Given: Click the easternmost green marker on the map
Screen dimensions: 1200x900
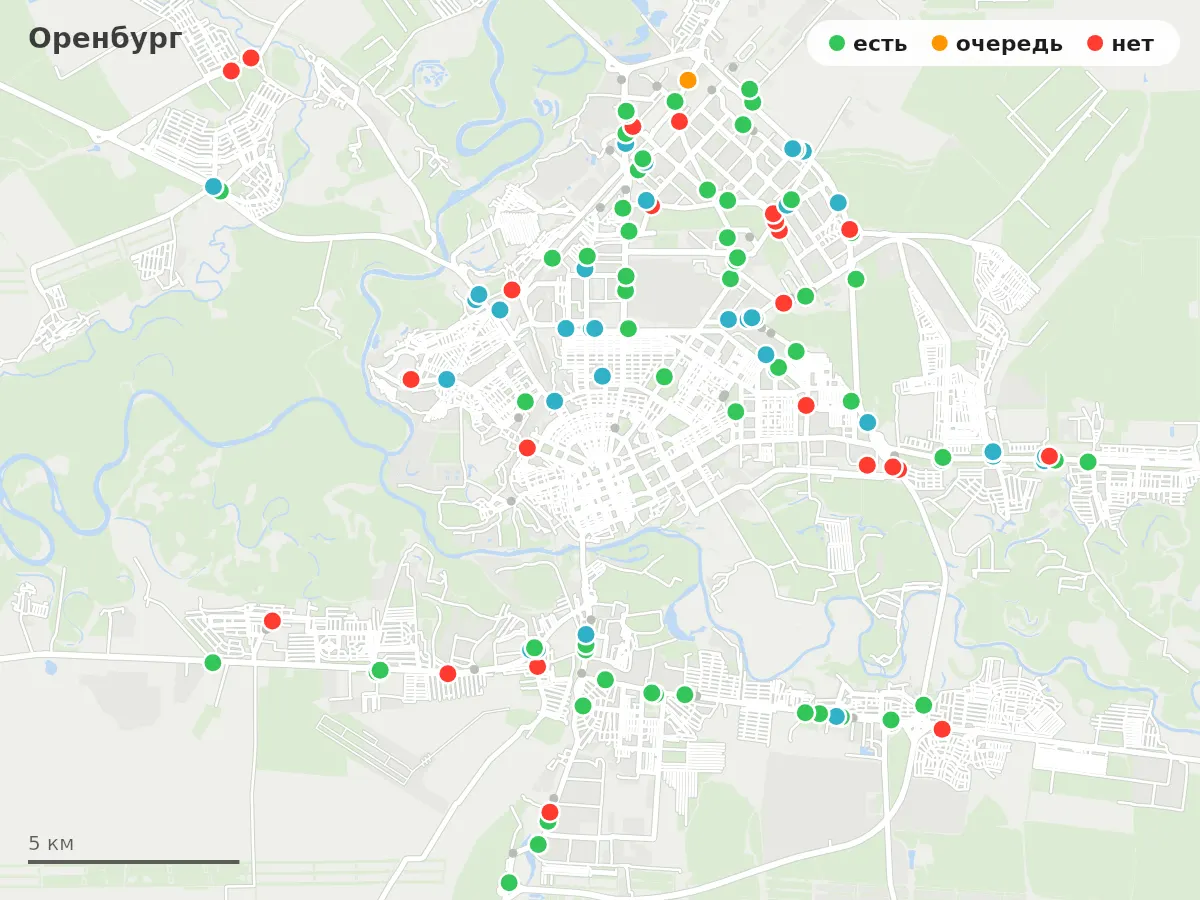Looking at the screenshot, I should [x=1088, y=462].
